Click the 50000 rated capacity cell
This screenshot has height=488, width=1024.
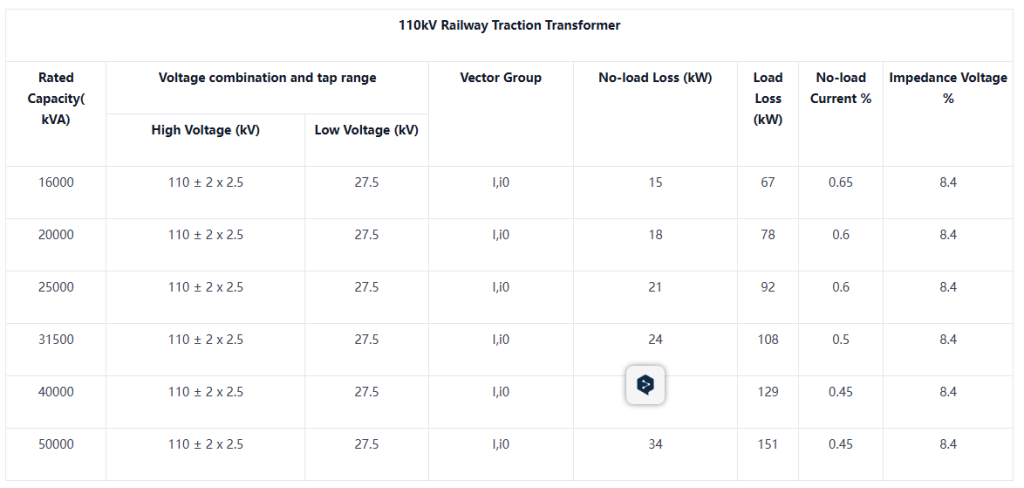click(56, 444)
